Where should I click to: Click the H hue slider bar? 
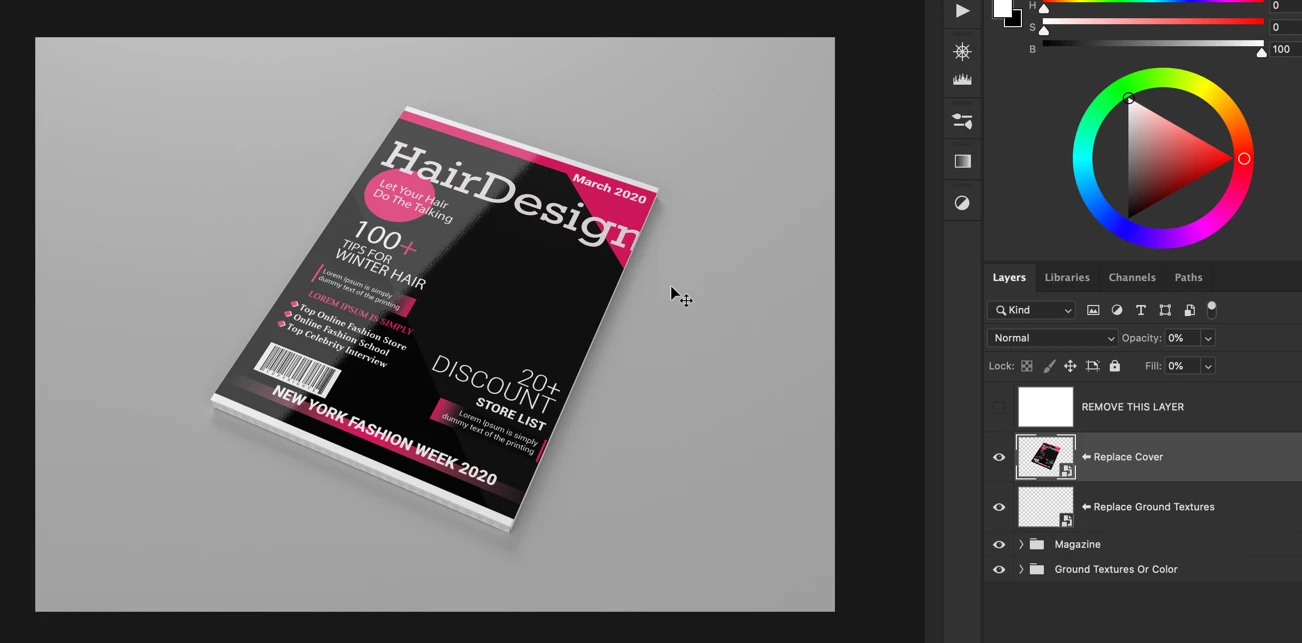[x=1153, y=1]
